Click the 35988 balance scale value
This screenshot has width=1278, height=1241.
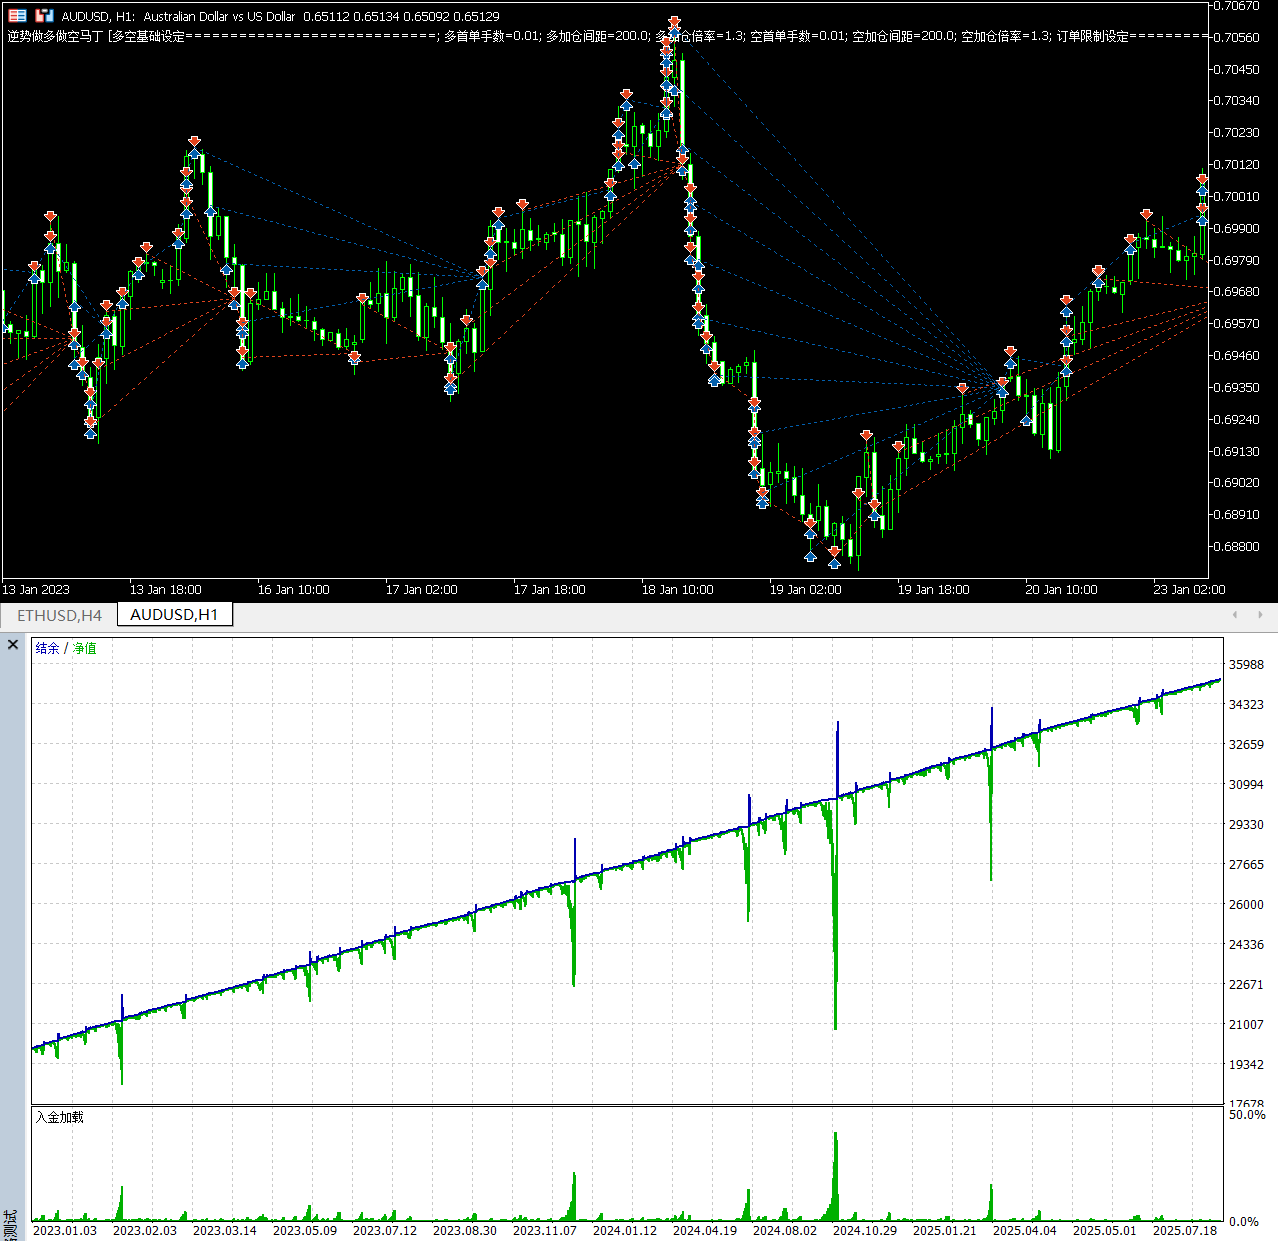[x=1246, y=665]
